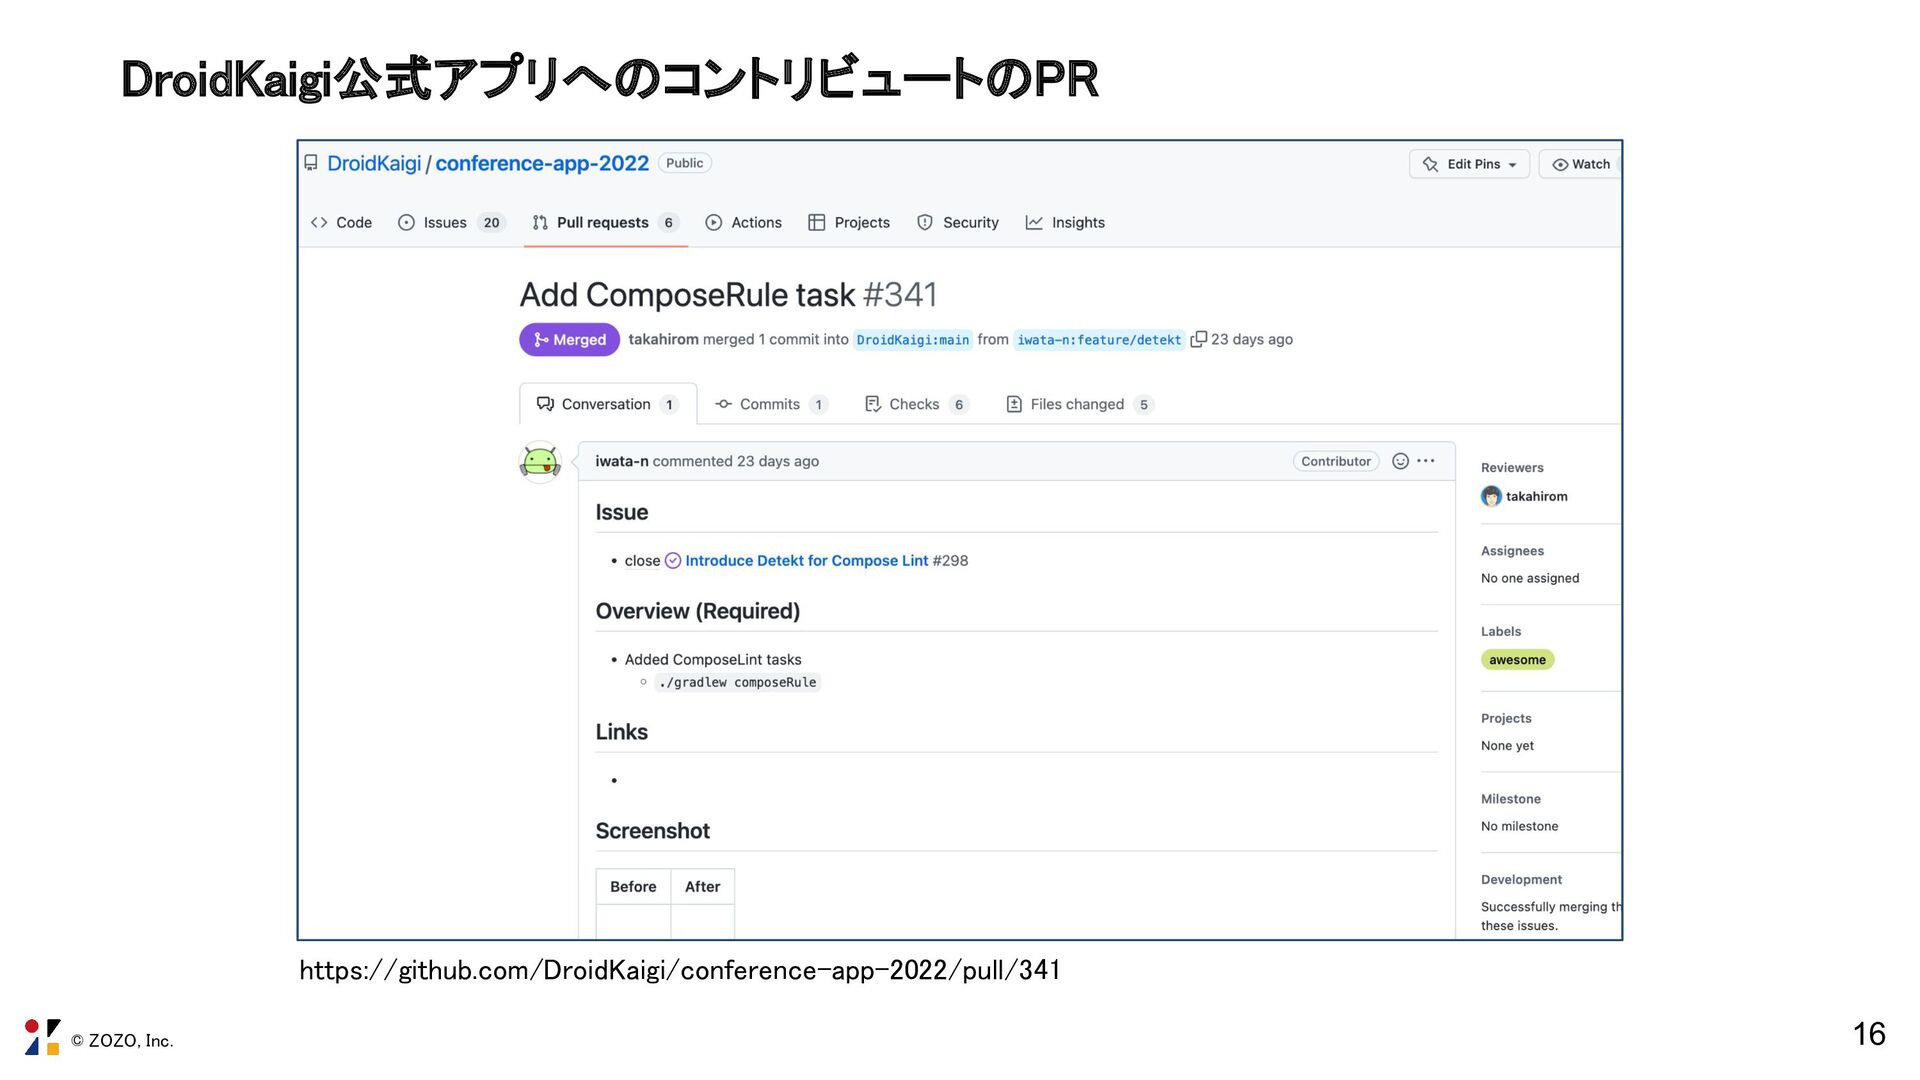Click the copy branch name icon

coord(1198,339)
